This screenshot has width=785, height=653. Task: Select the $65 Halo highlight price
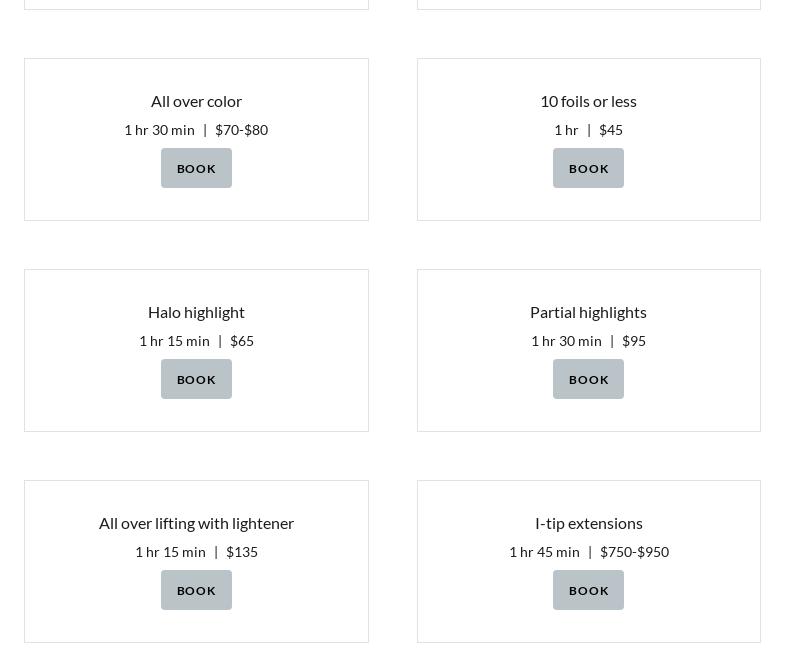pyautogui.click(x=242, y=341)
